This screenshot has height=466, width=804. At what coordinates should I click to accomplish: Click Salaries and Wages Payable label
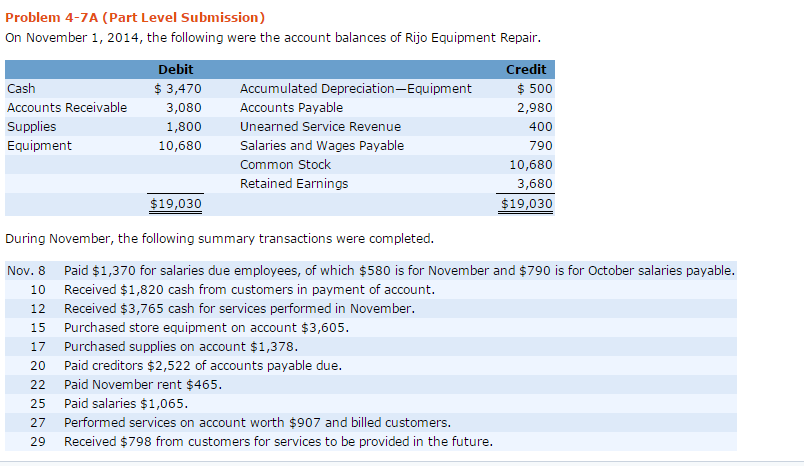[x=322, y=145]
